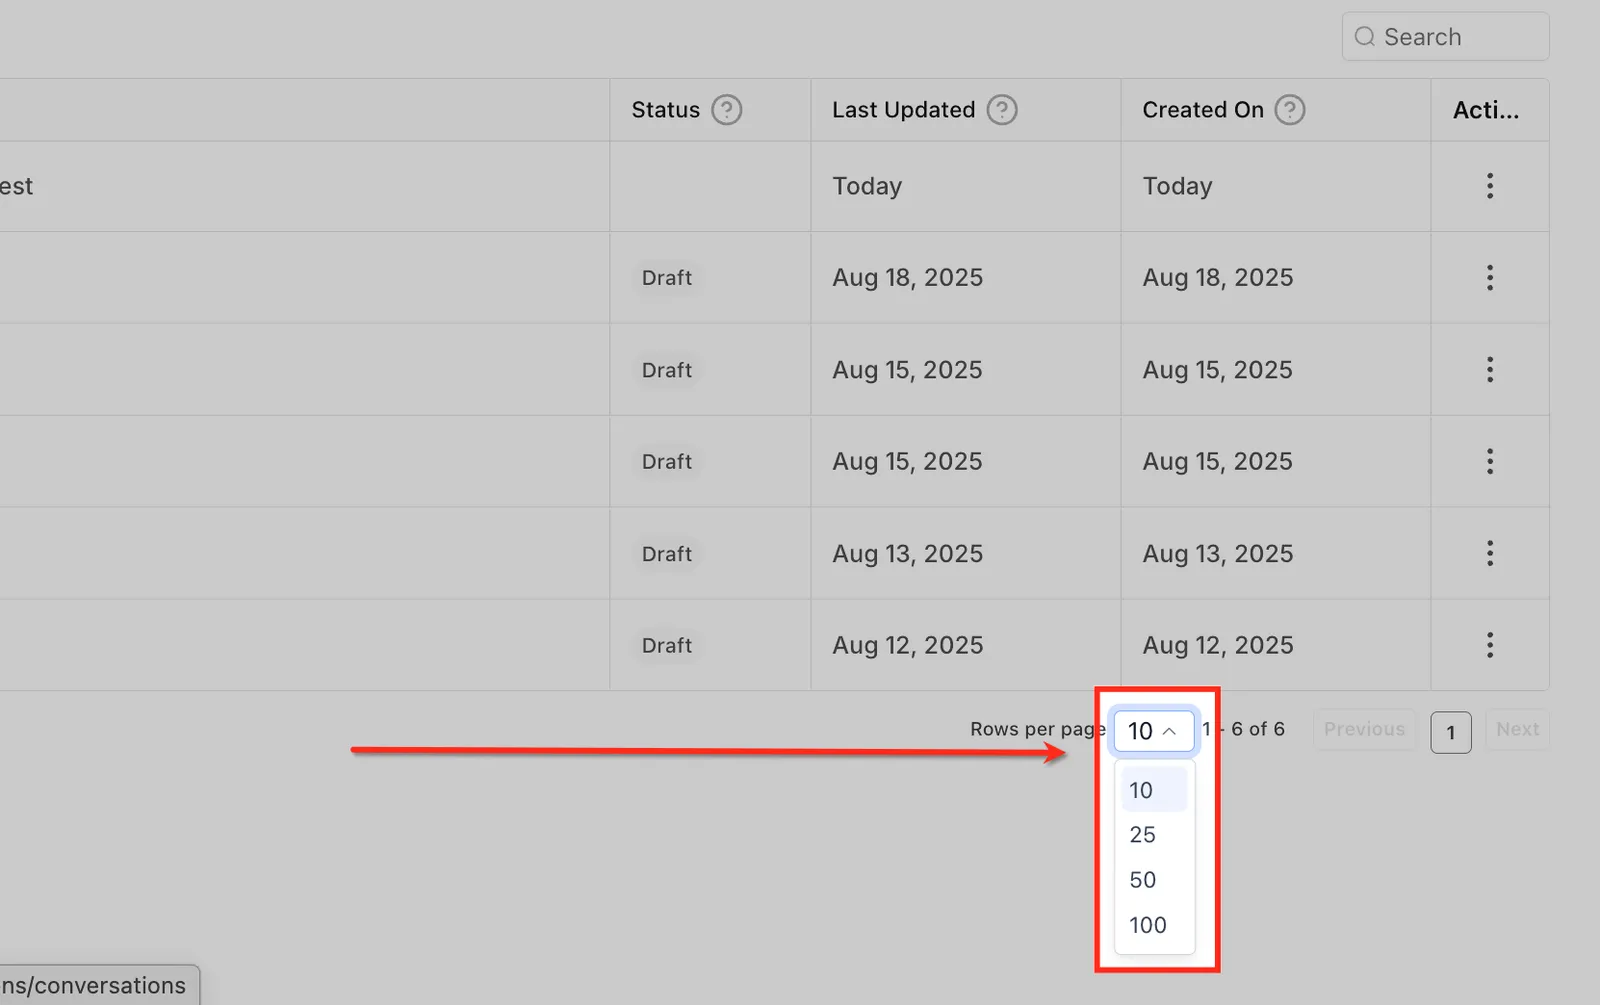The height and width of the screenshot is (1005, 1600).
Task: Click the Previous page button
Action: [x=1364, y=730]
